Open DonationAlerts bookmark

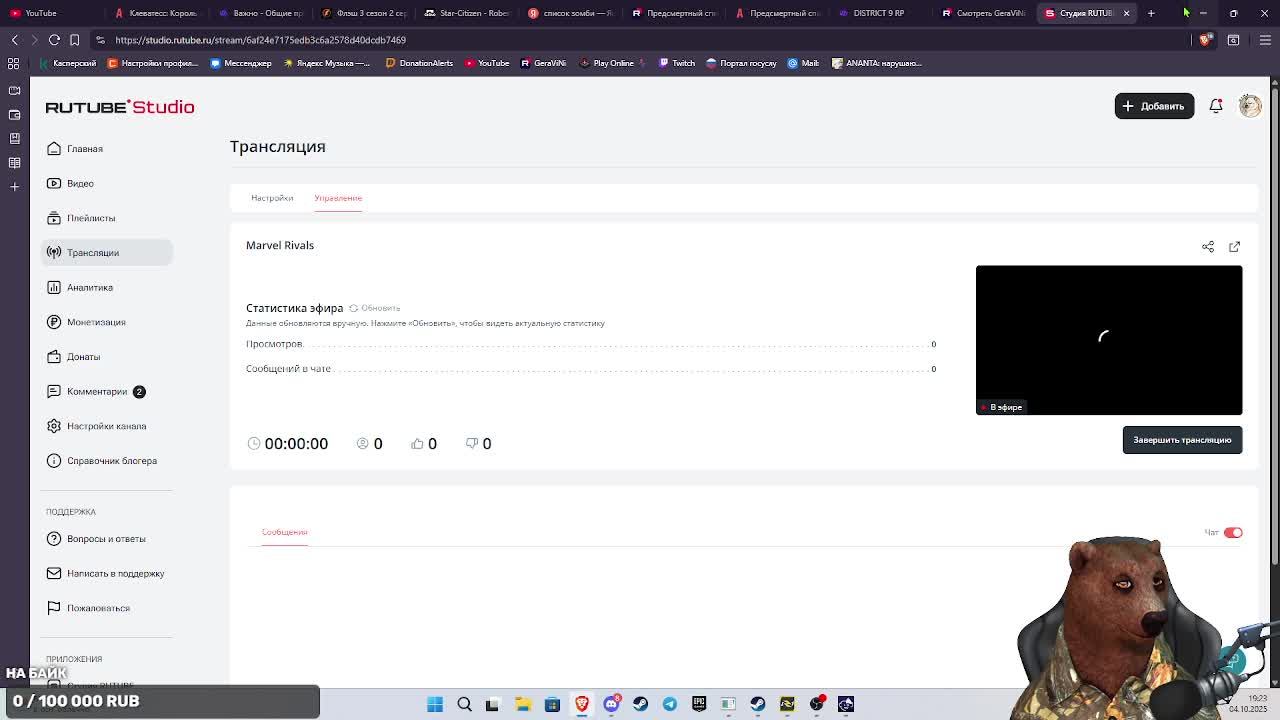coord(419,63)
